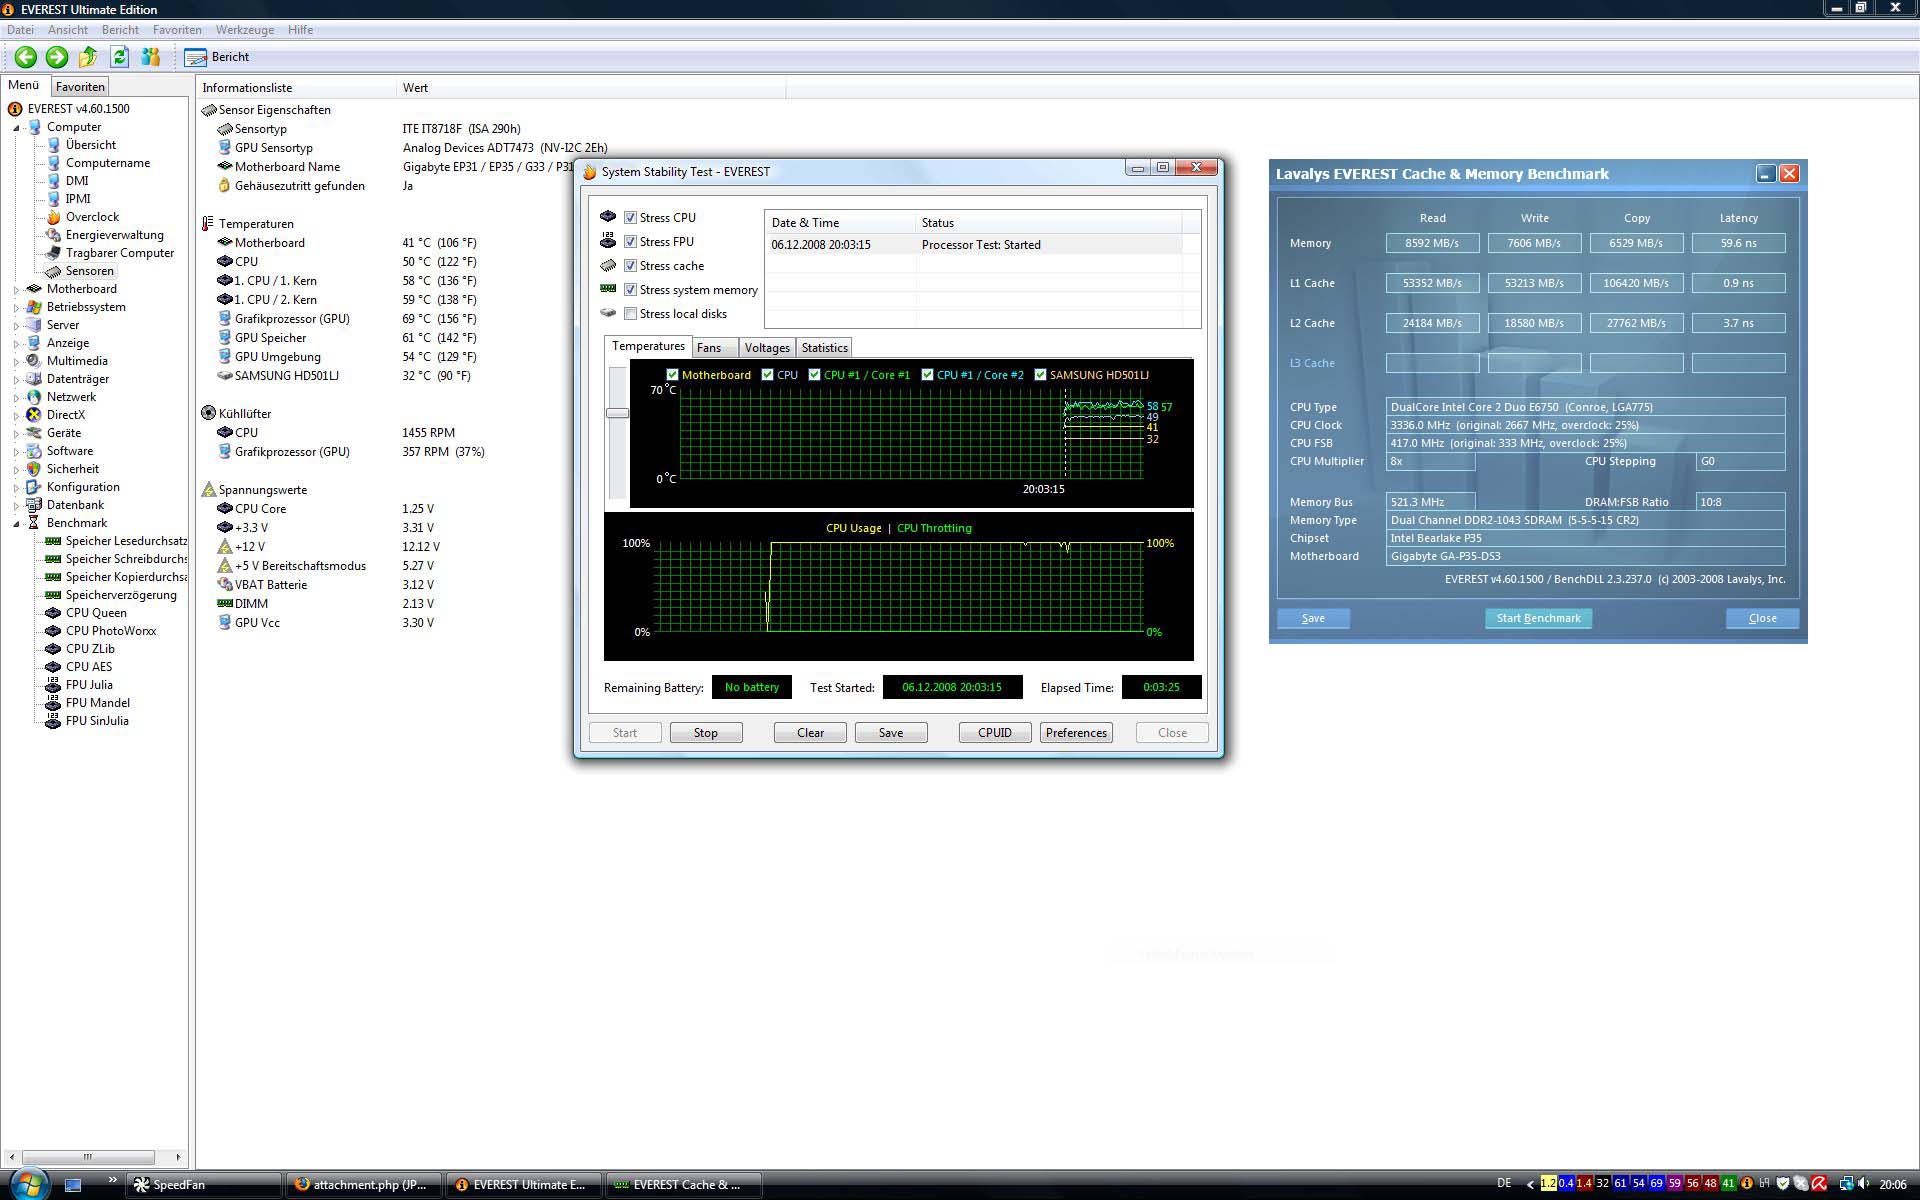This screenshot has width=1920, height=1200.
Task: Select the Sensoren sensor tree item
Action: (89, 271)
